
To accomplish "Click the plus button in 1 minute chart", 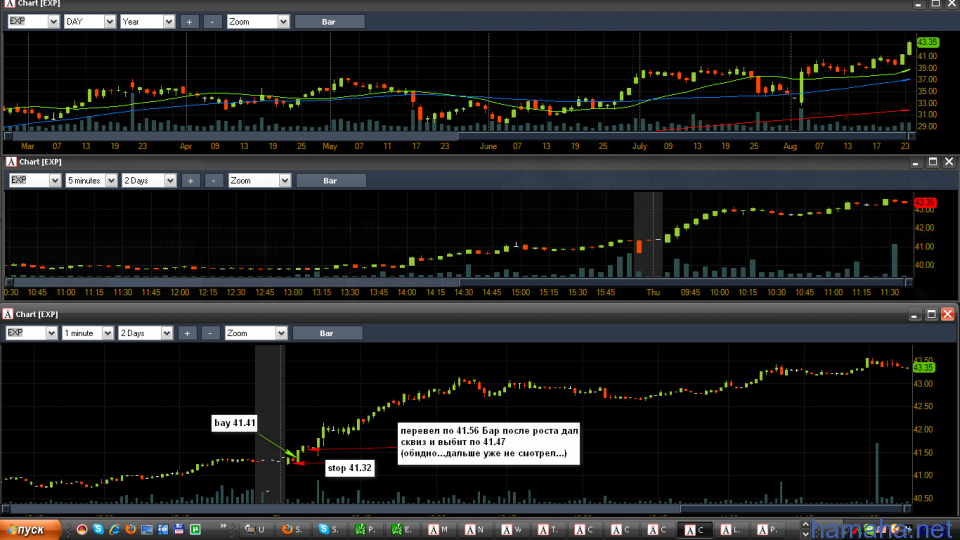I will pos(187,333).
